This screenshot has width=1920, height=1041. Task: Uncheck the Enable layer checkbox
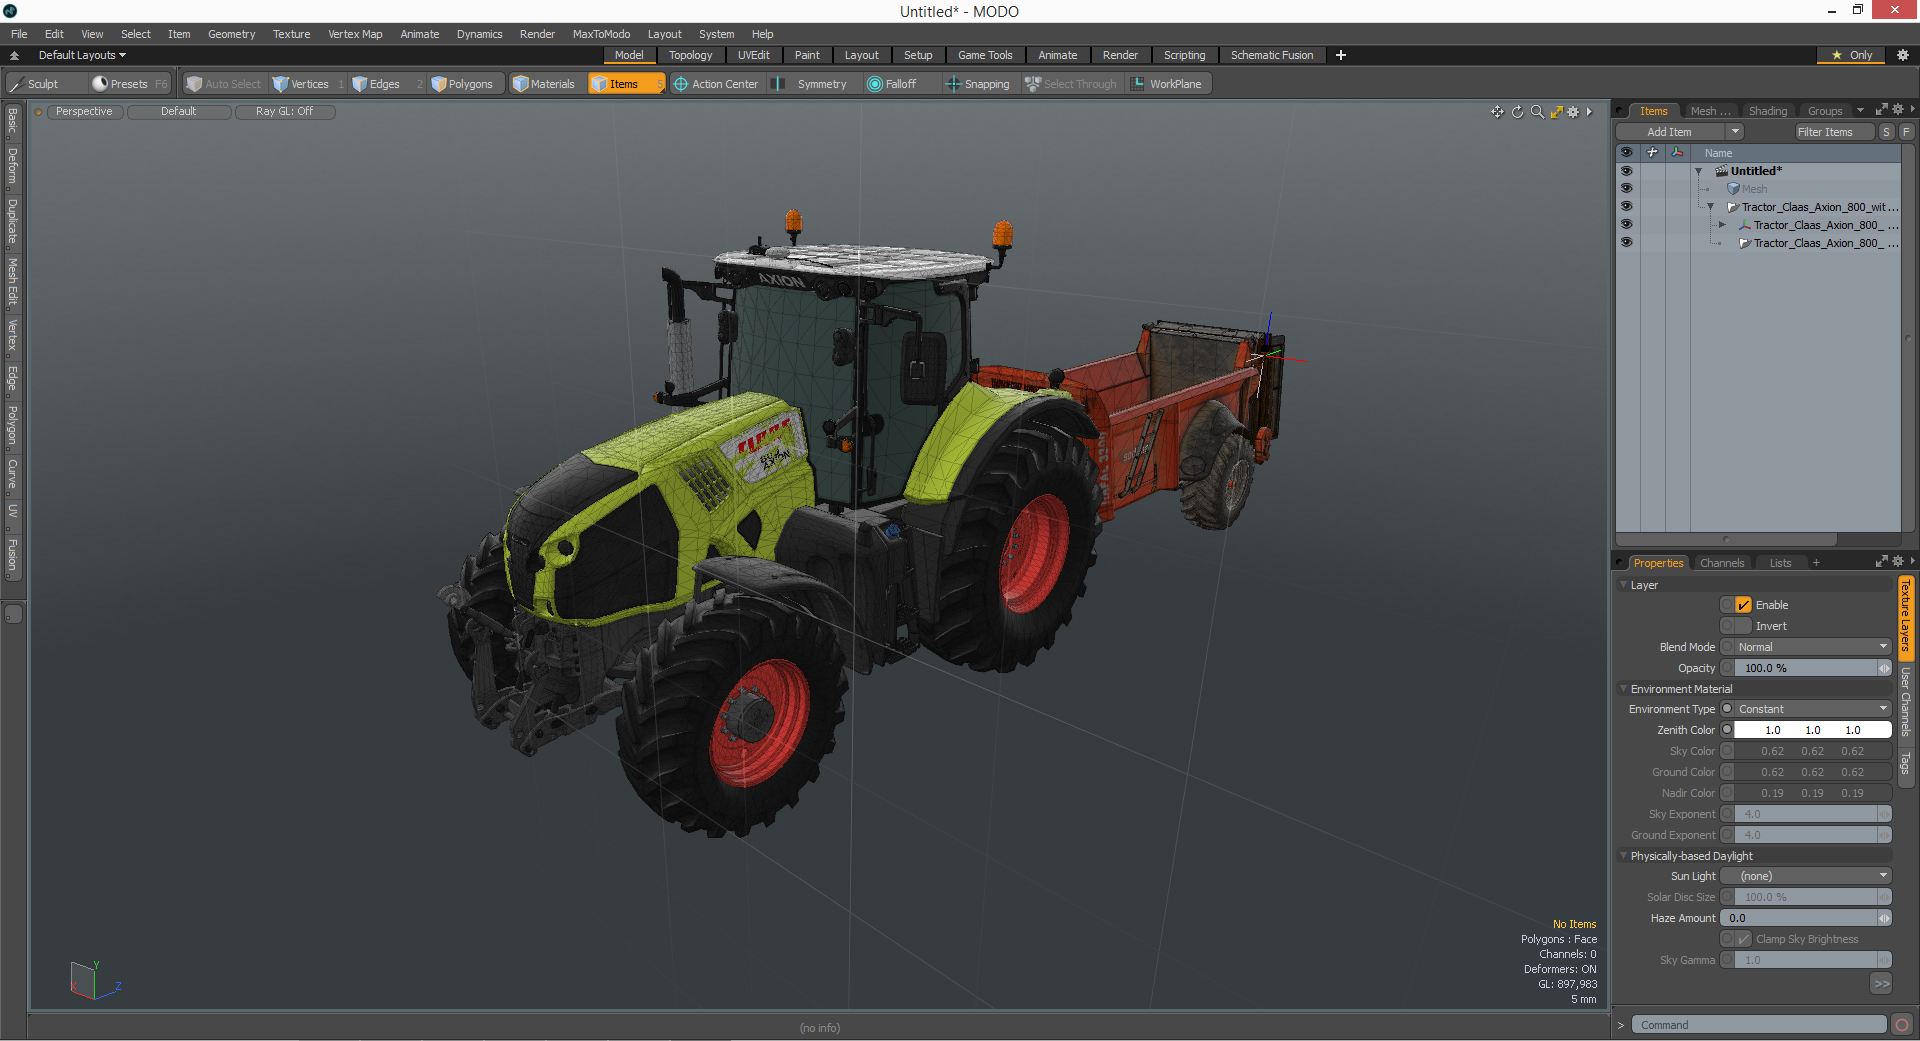1744,605
